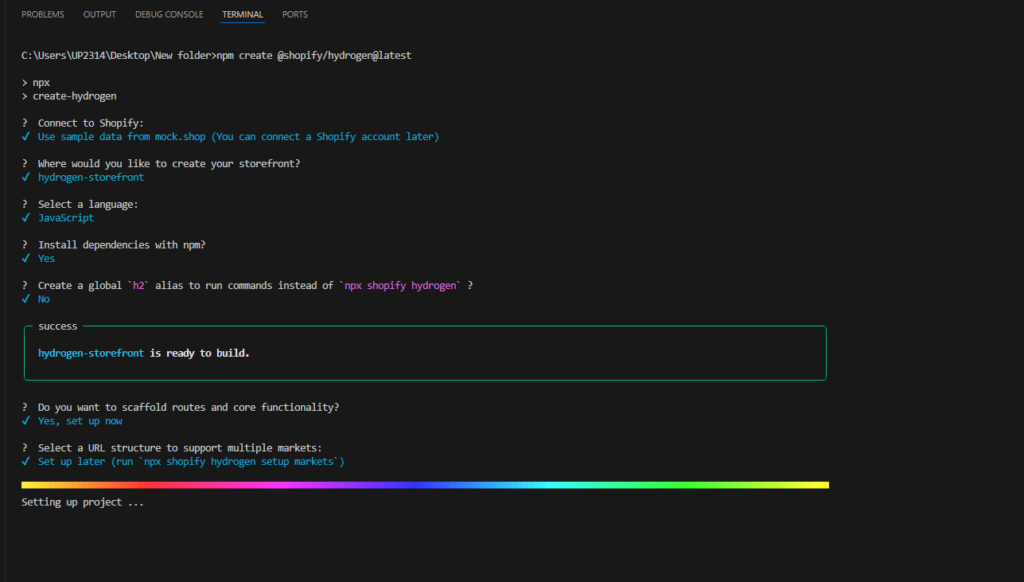Click the 'hydrogen-storefront' answer below storefront question
The image size is (1024, 582).
tap(91, 177)
